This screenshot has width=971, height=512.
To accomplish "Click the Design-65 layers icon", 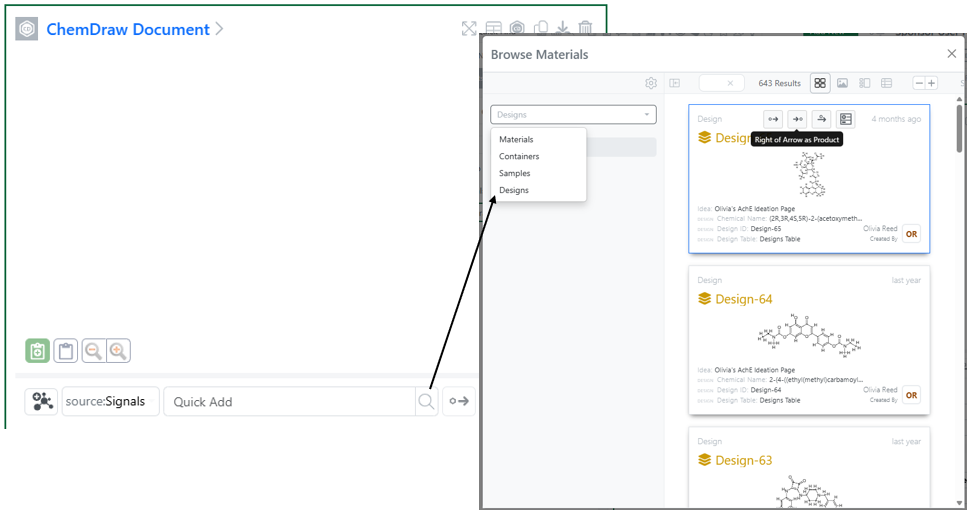I will (x=704, y=137).
